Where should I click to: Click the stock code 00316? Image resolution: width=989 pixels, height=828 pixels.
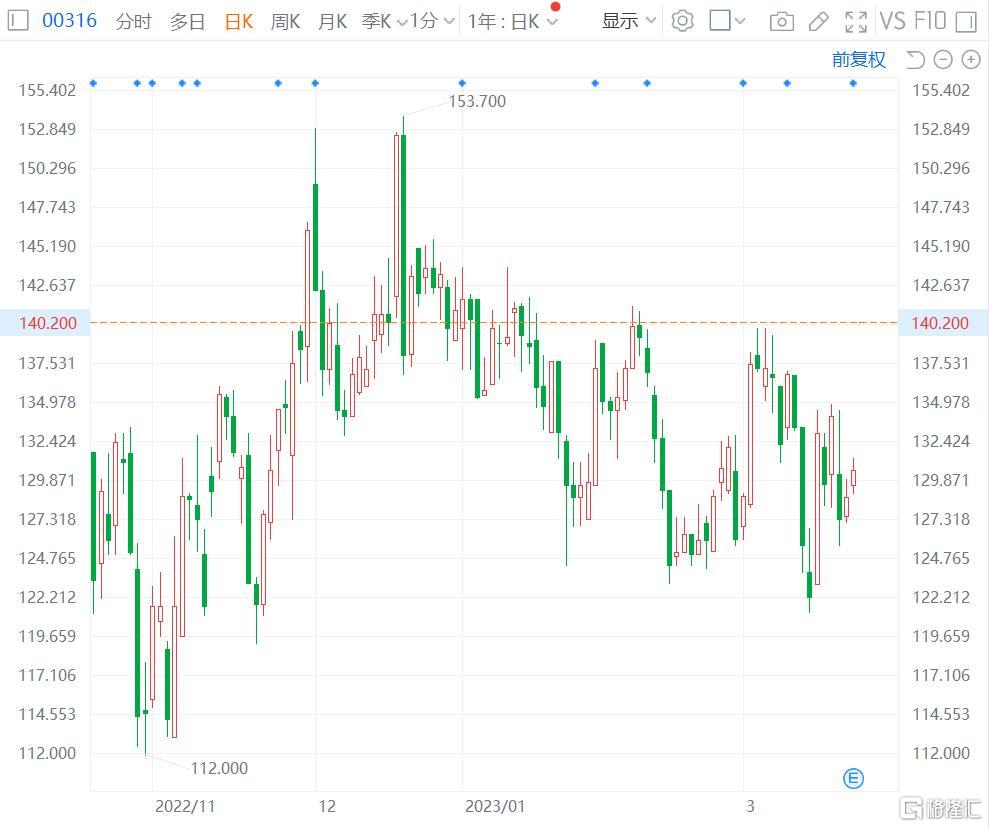(x=69, y=20)
